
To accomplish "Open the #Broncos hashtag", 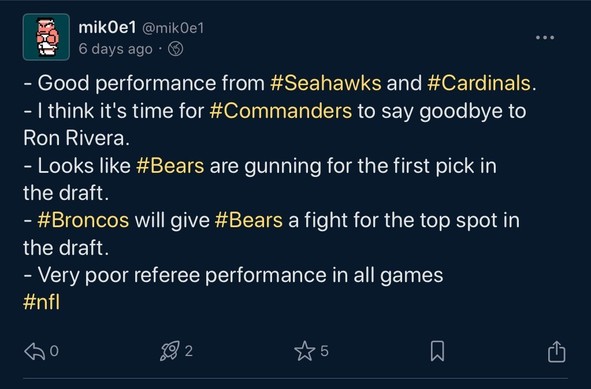I will 83,220.
